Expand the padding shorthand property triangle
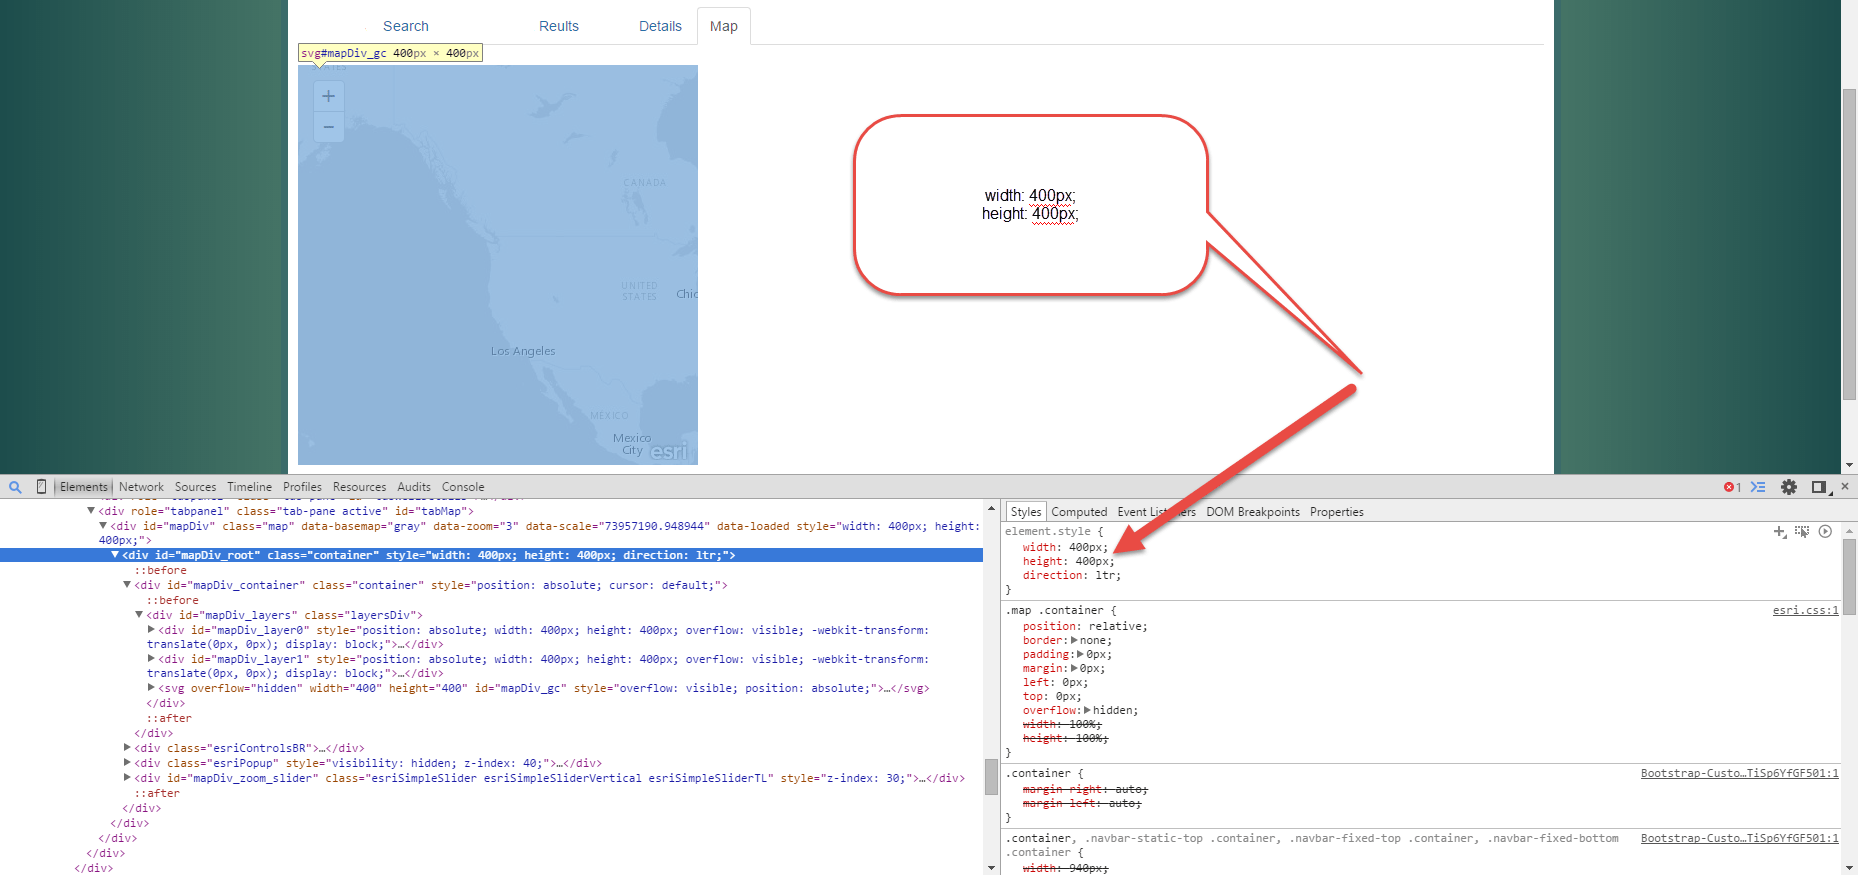This screenshot has height=875, width=1858. (1081, 655)
